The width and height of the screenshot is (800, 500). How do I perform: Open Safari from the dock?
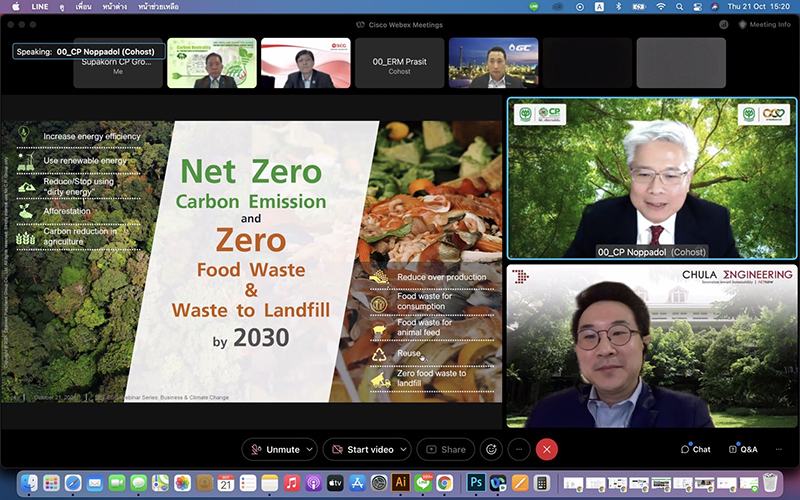(x=73, y=483)
